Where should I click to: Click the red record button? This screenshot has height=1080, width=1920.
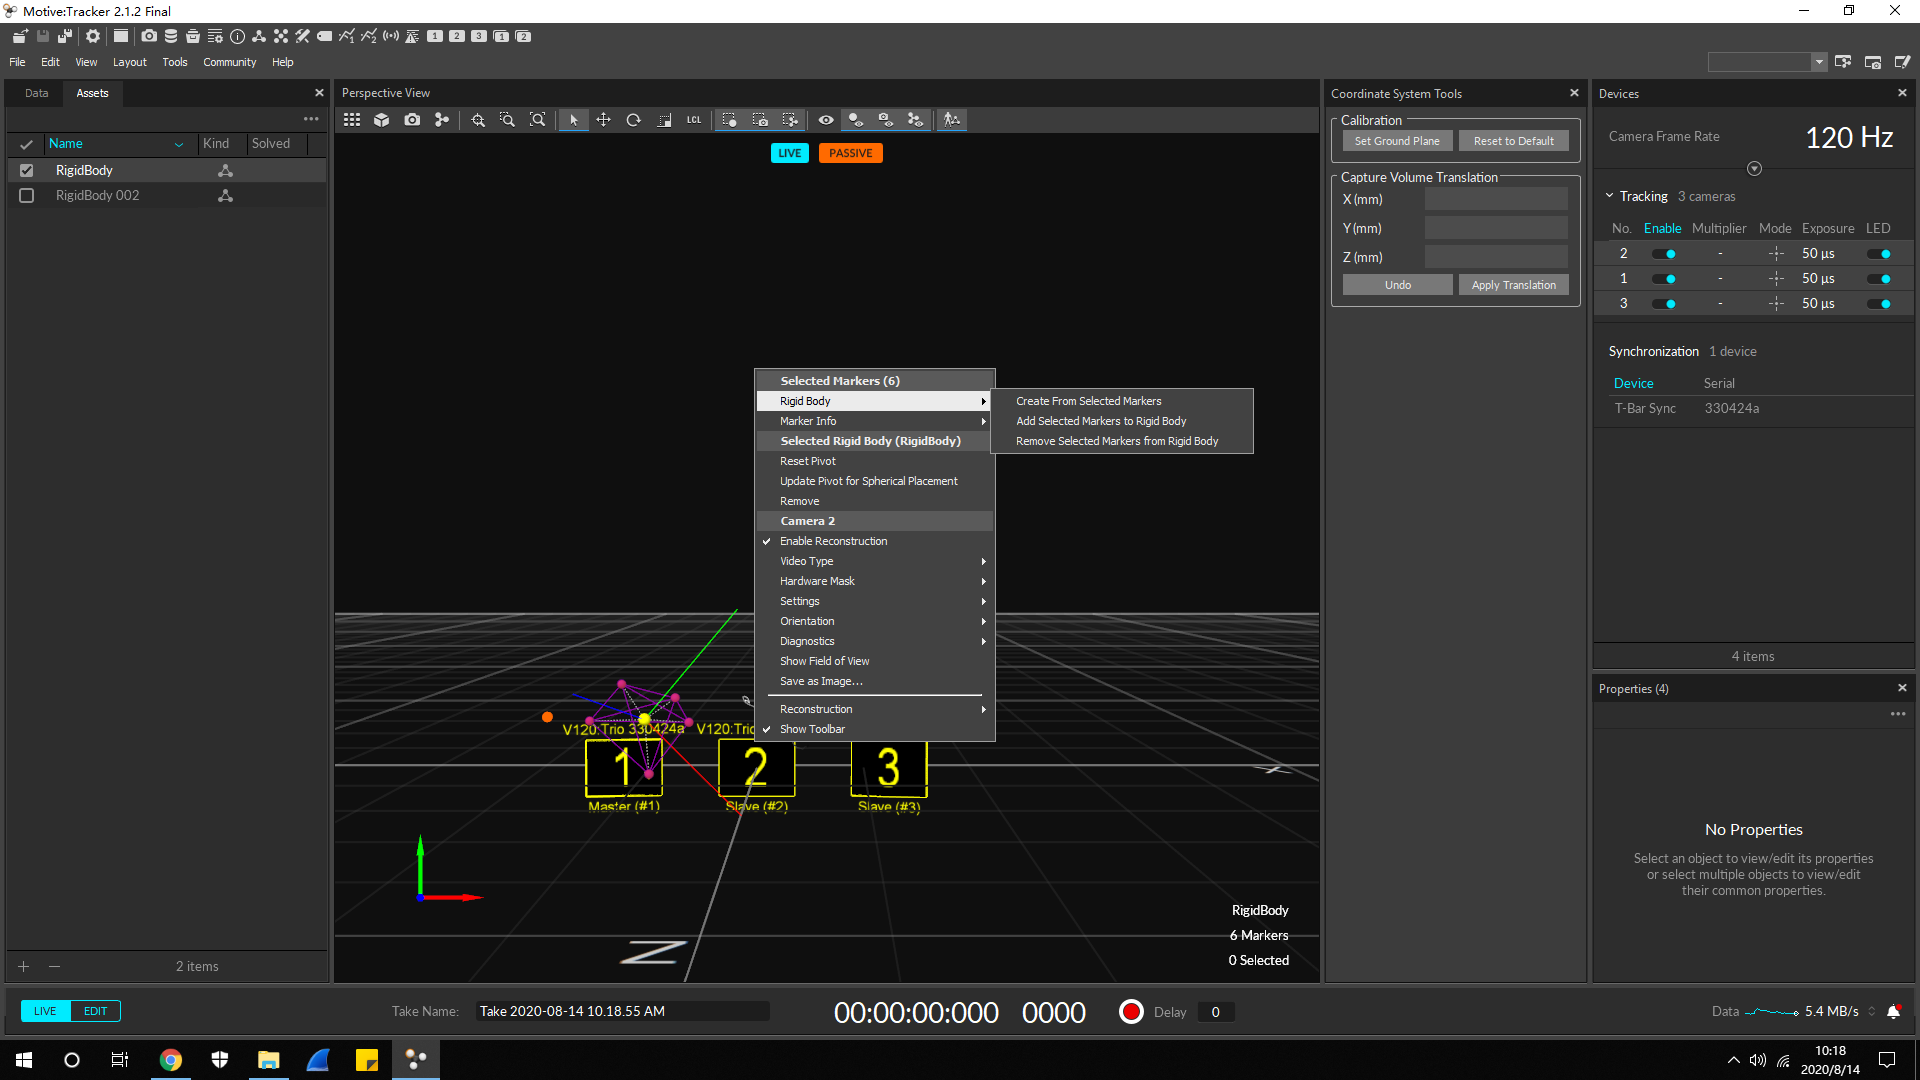click(x=1131, y=1012)
